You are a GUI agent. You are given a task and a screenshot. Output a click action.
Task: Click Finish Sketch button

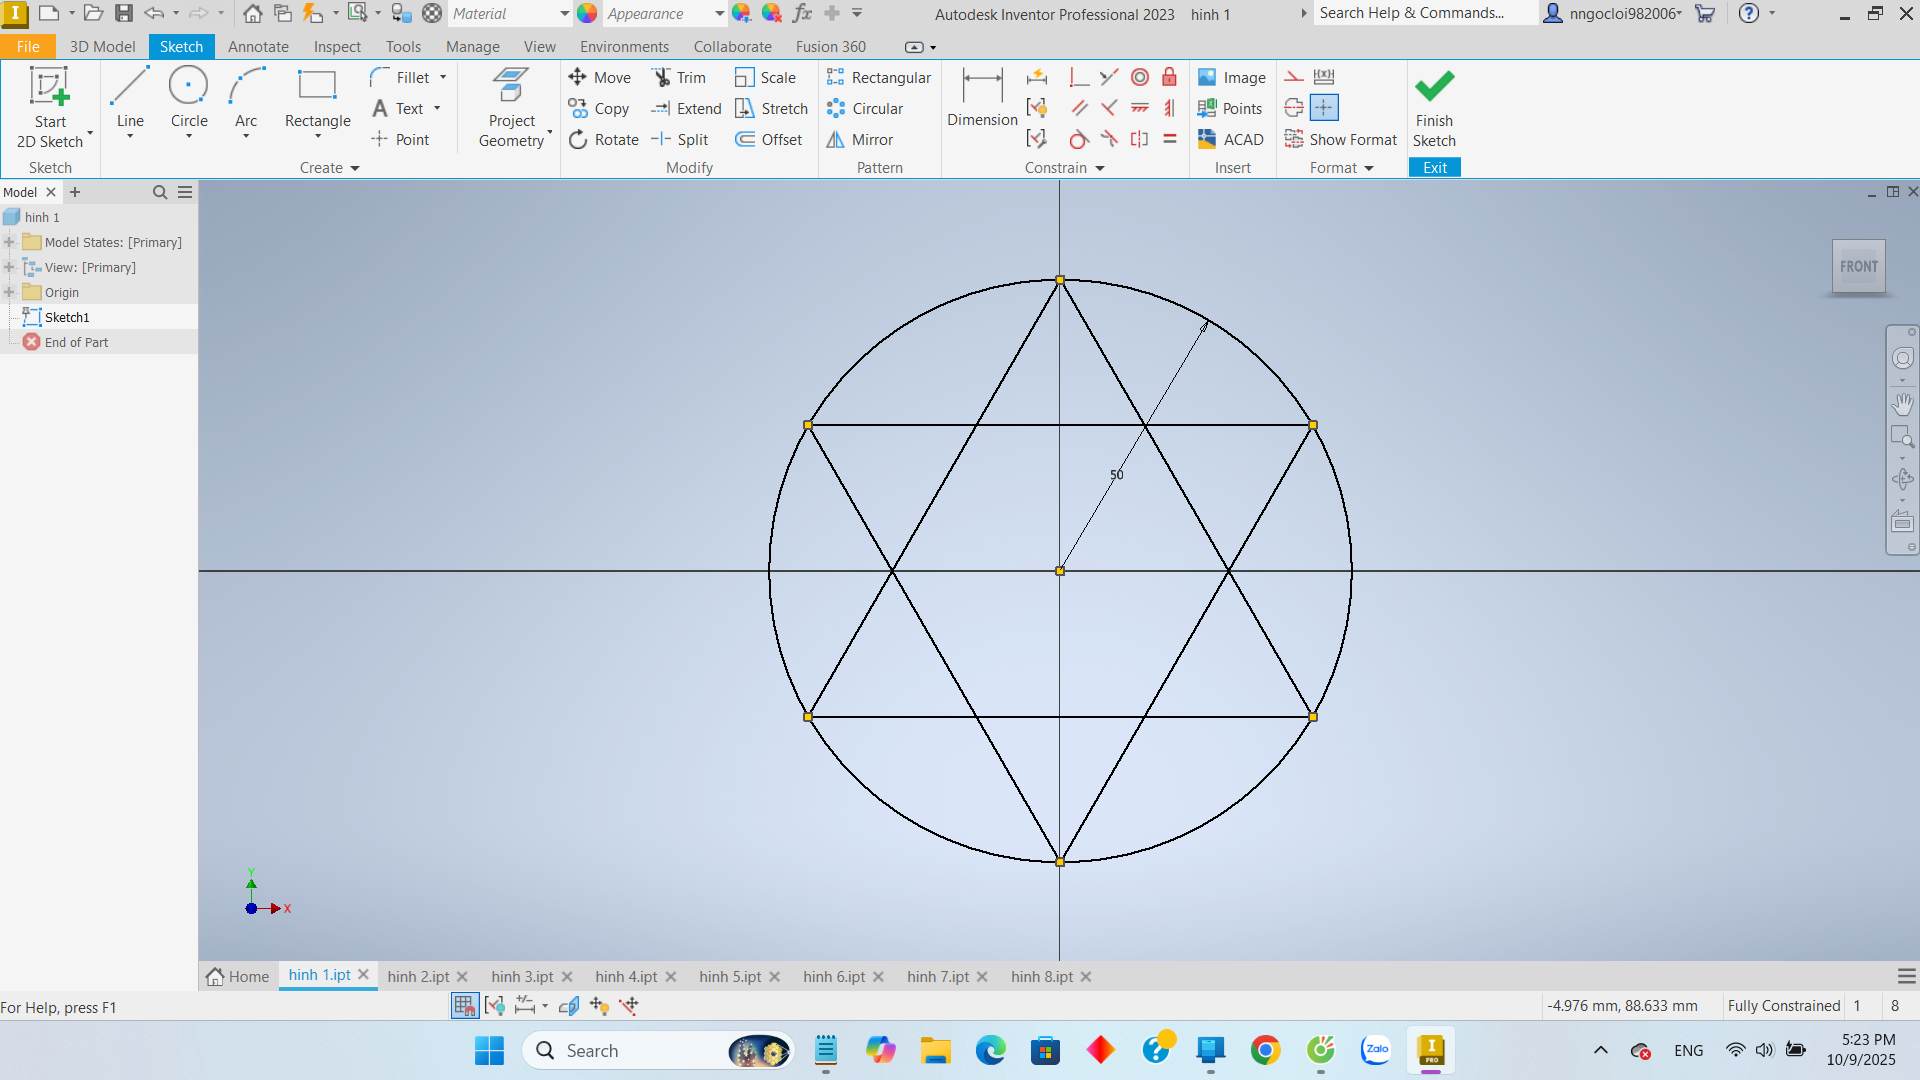tap(1434, 108)
